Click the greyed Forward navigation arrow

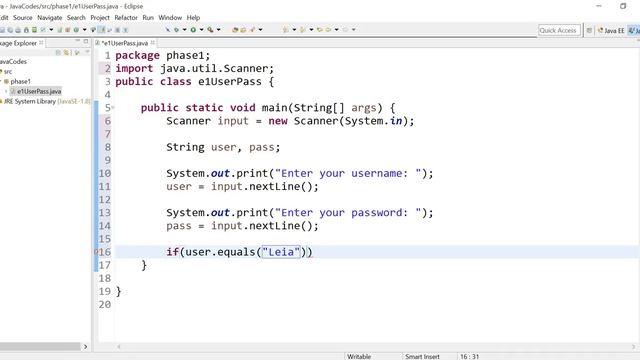(345, 30)
